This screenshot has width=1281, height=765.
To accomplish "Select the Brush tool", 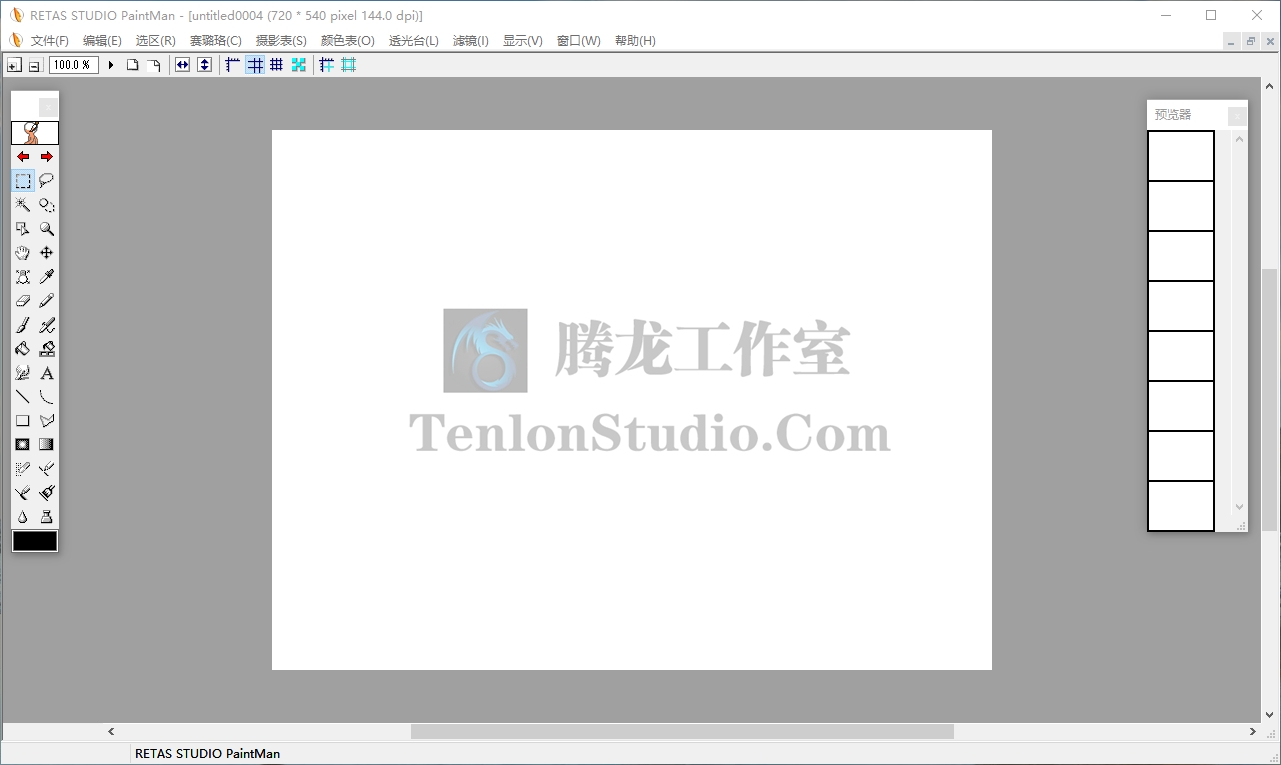I will point(22,325).
